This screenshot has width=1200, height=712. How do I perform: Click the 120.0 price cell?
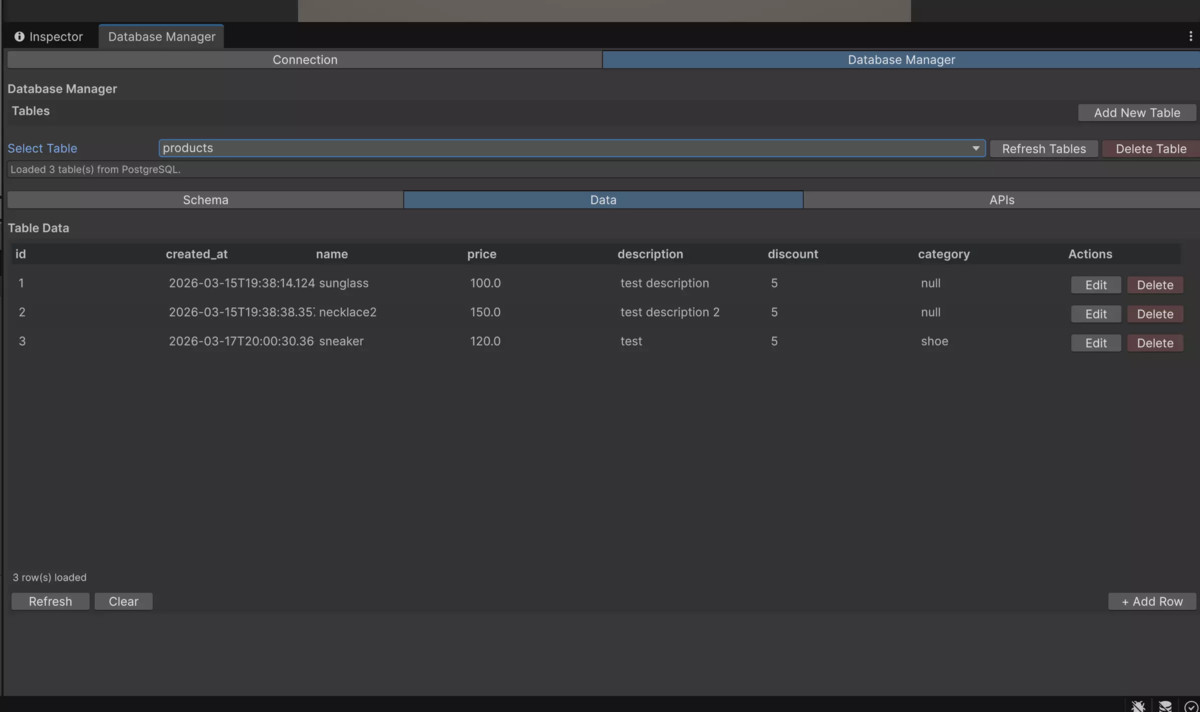pos(486,341)
